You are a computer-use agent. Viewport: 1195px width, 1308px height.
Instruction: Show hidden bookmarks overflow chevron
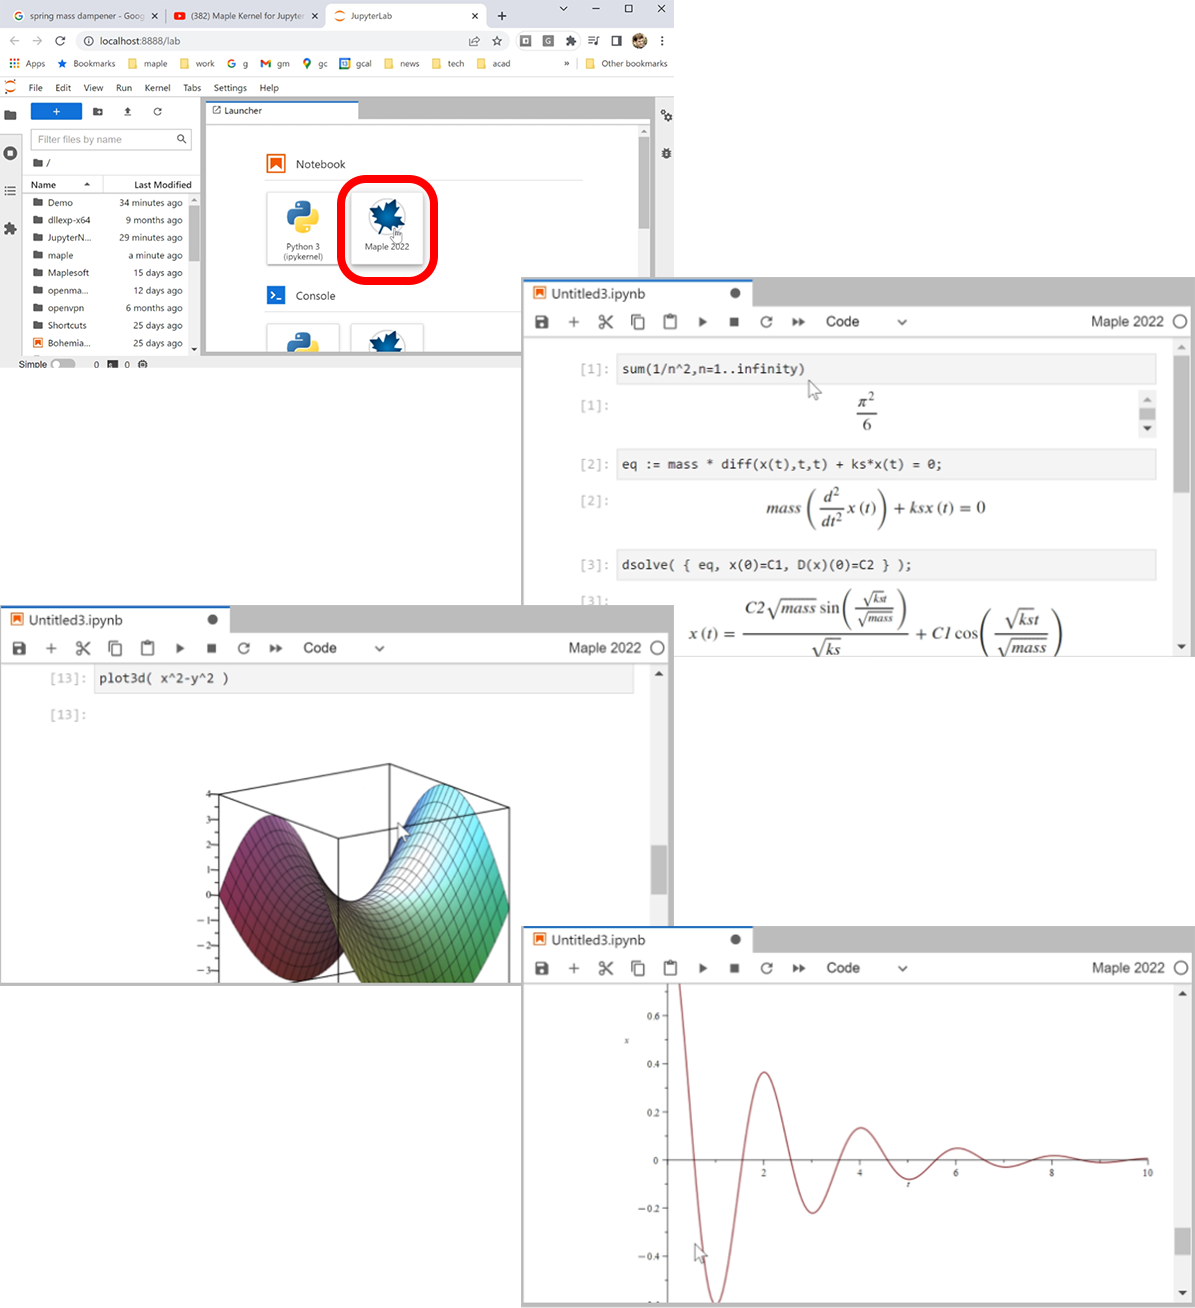pos(566,63)
